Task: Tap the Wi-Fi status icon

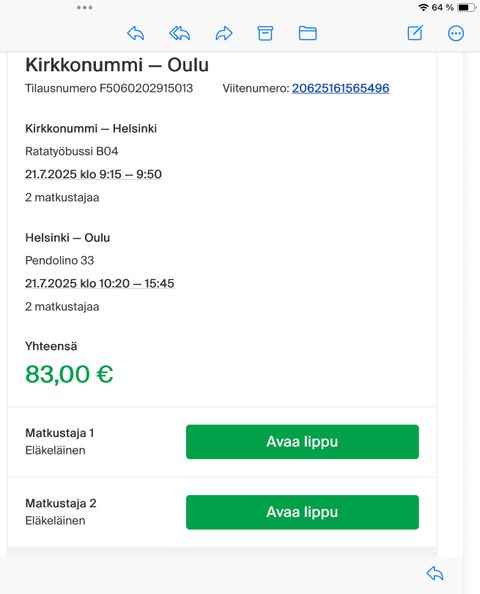Action: (423, 7)
